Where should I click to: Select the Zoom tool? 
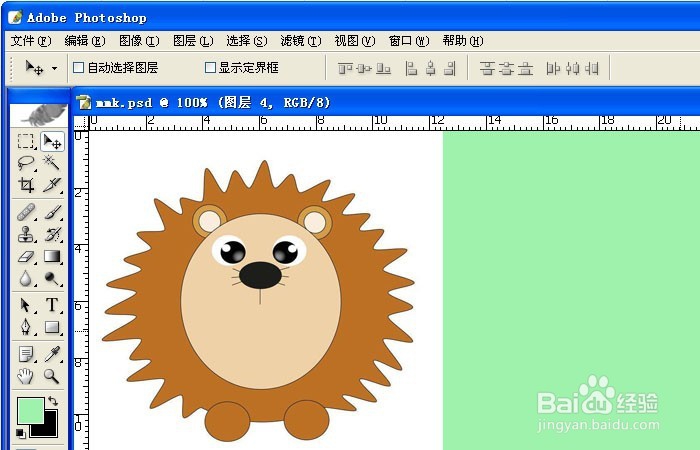pyautogui.click(x=52, y=376)
